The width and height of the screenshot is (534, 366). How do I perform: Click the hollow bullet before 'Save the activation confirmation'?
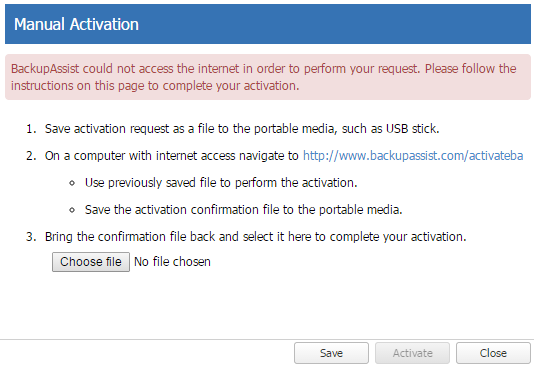[72, 210]
